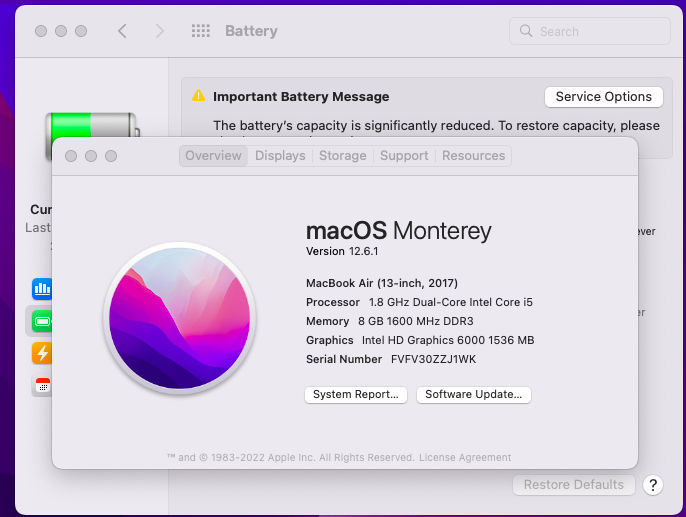686x517 pixels.
Task: Switch to the Support tab
Action: point(404,156)
